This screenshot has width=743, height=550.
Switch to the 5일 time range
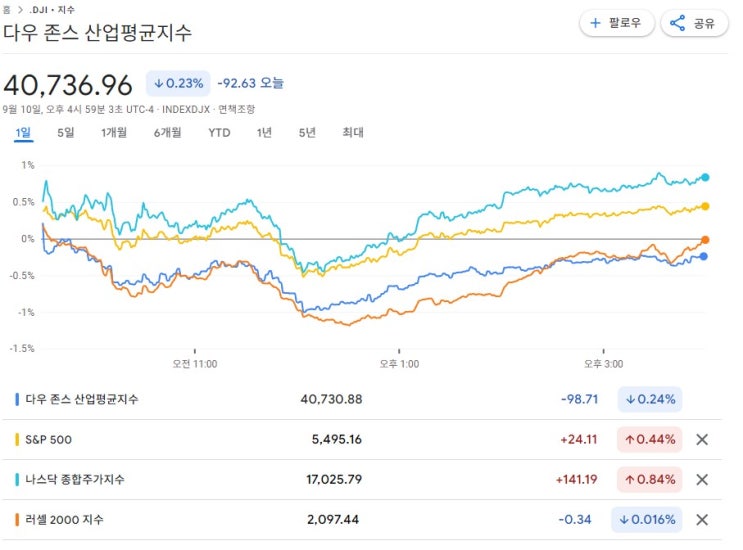pyautogui.click(x=66, y=132)
